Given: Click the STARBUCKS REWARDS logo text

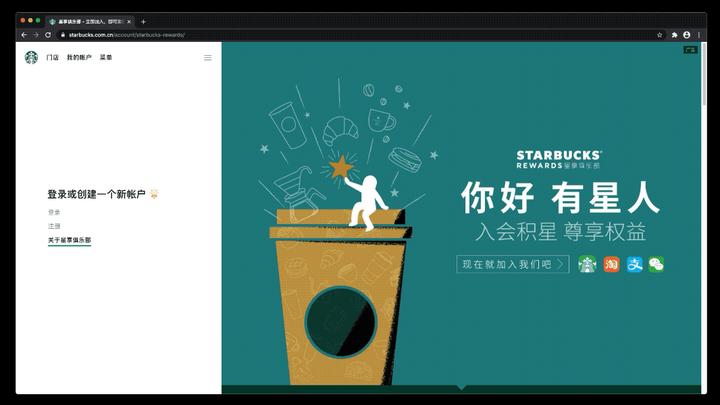Looking at the screenshot, I should coord(558,160).
